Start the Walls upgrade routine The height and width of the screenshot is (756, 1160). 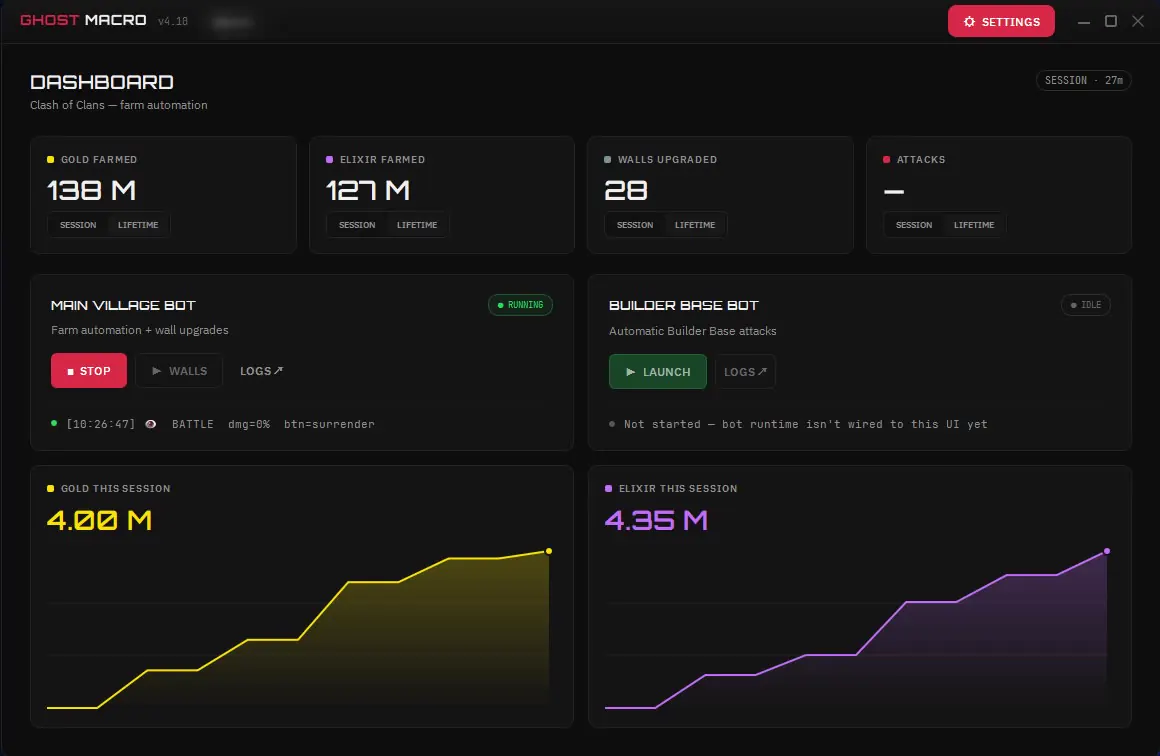[179, 371]
